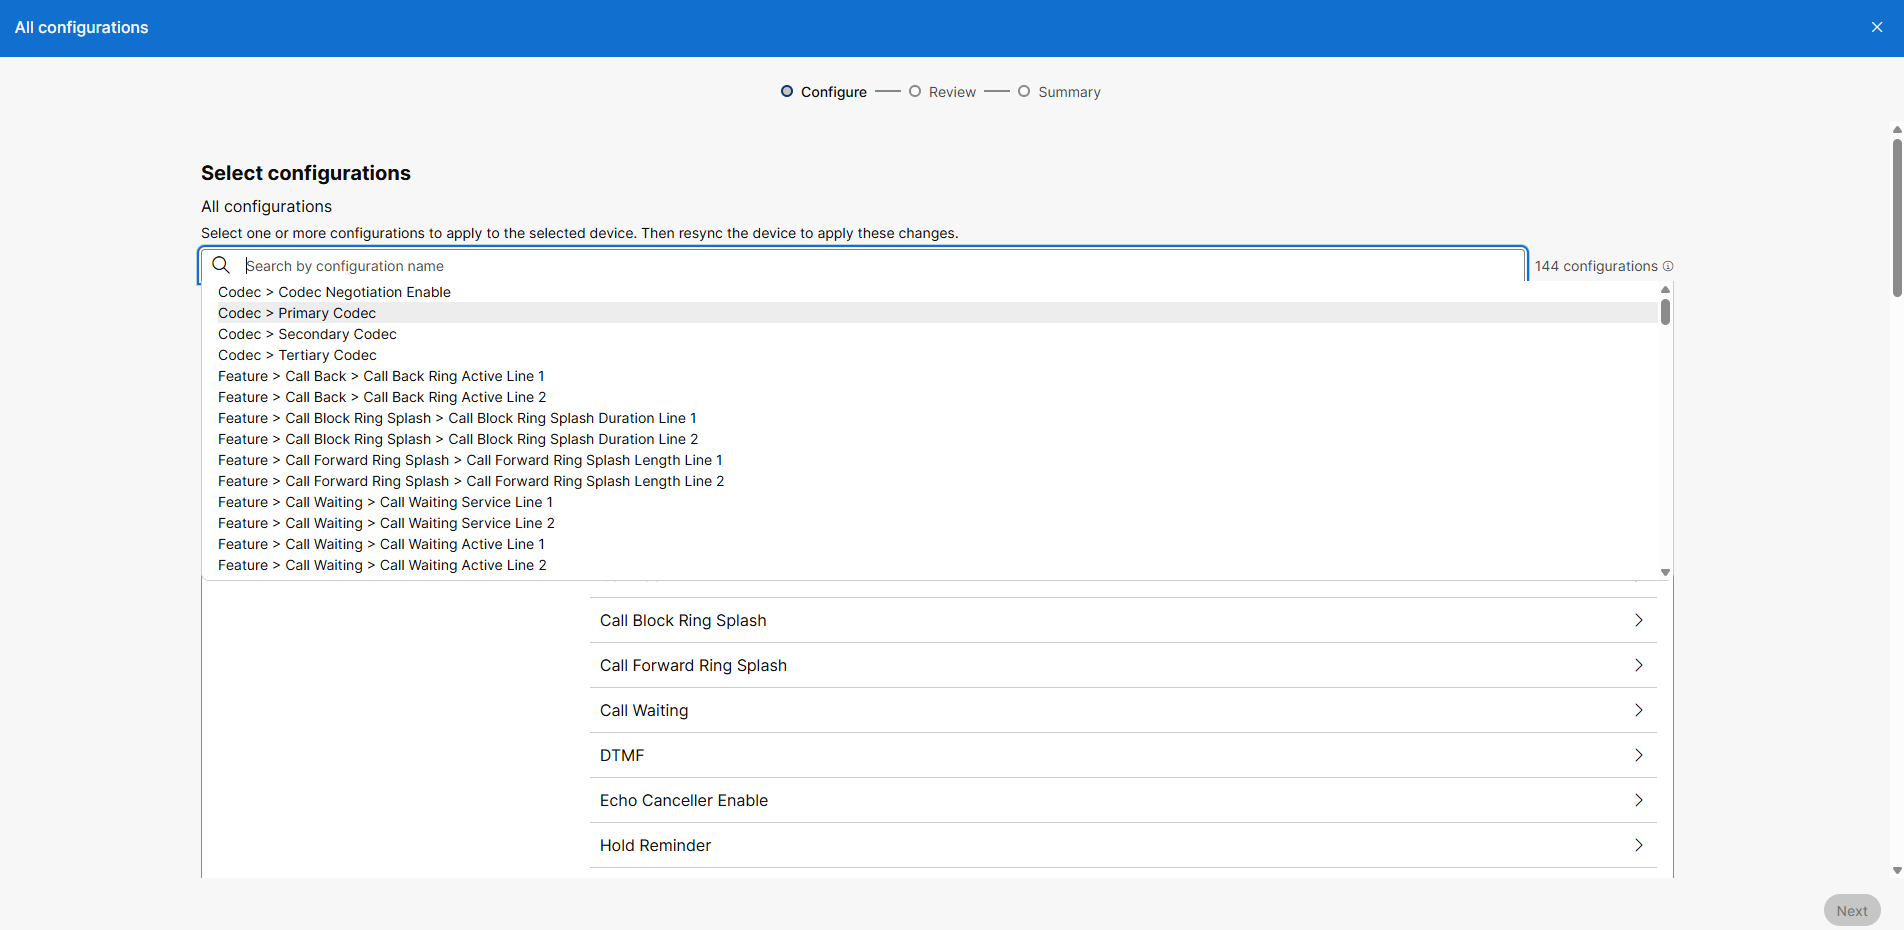This screenshot has height=930, width=1904.
Task: Select the Configure step indicator
Action: click(x=823, y=92)
